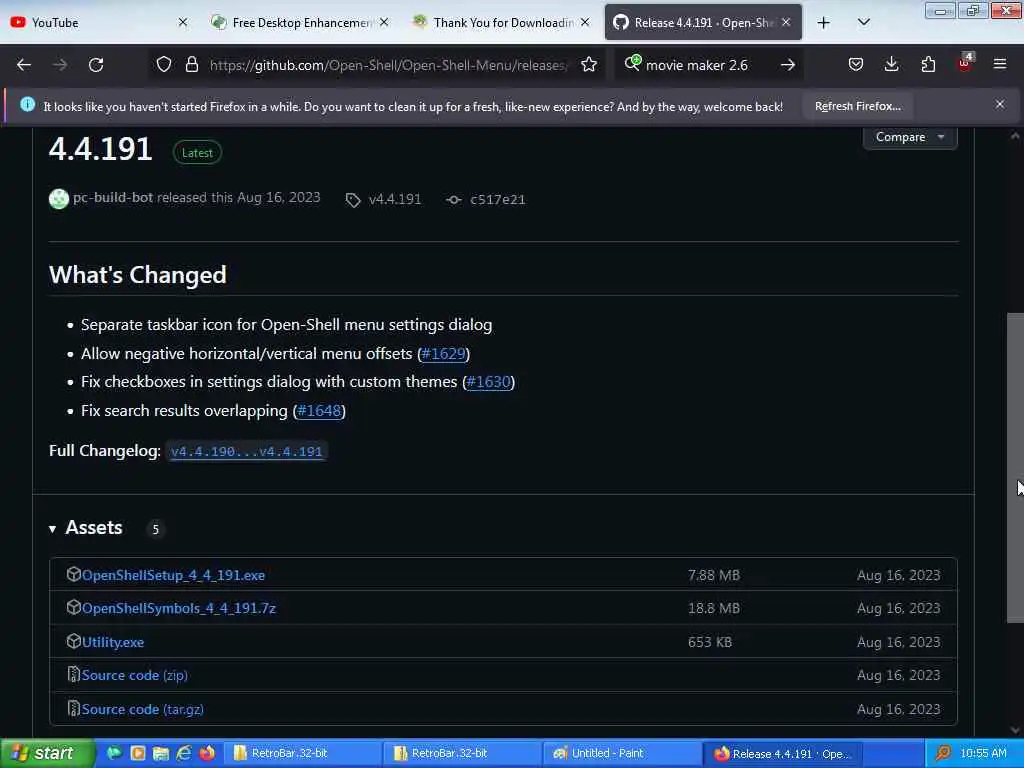Viewport: 1024px width, 768px height.
Task: Open the Firefox downloads panel
Action: pos(891,65)
